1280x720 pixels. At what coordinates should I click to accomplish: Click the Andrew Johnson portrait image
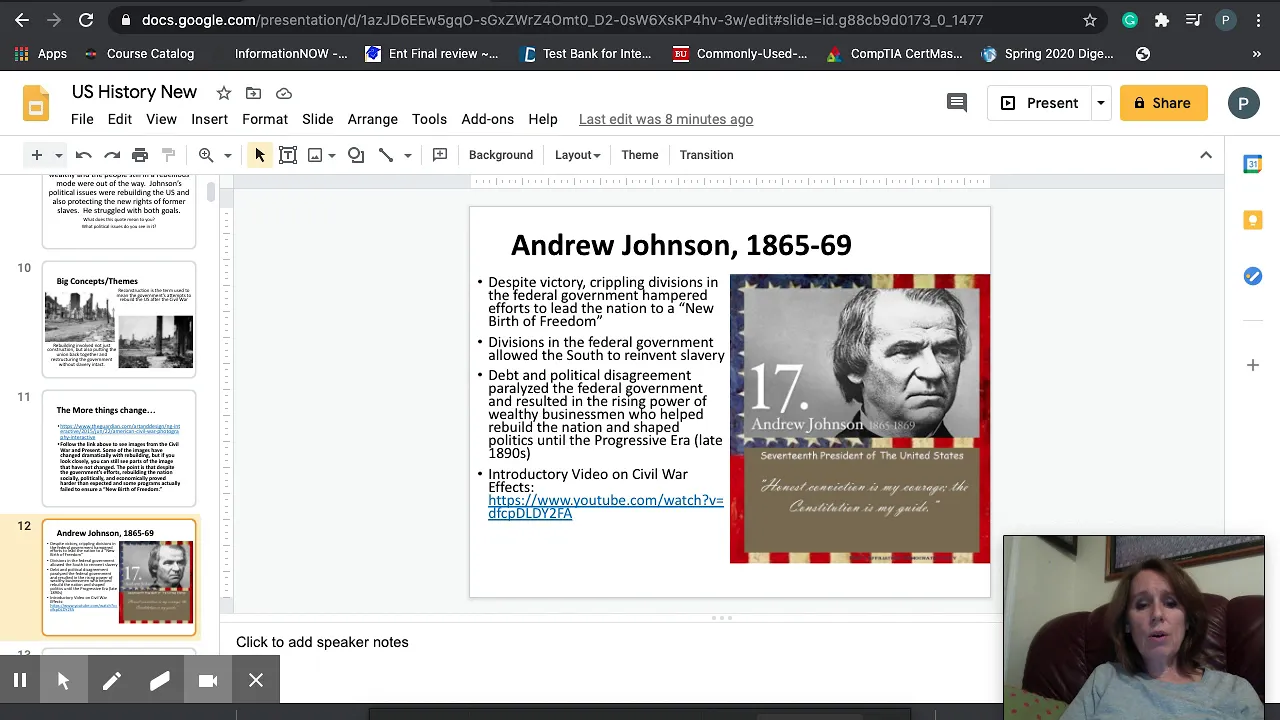pyautogui.click(x=860, y=418)
